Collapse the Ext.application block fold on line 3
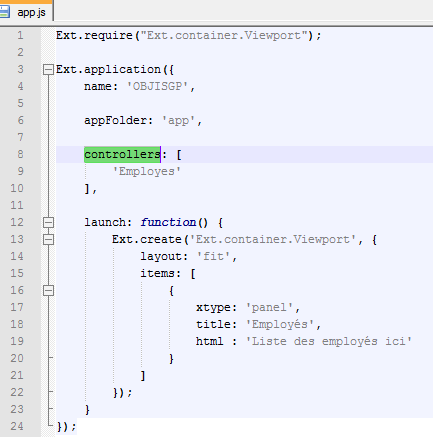This screenshot has height=437, width=433. 48,69
